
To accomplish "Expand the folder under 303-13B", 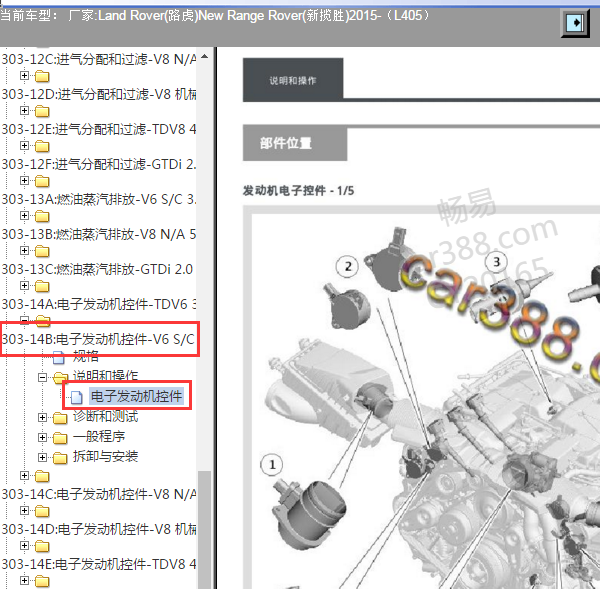I will [x=24, y=250].
